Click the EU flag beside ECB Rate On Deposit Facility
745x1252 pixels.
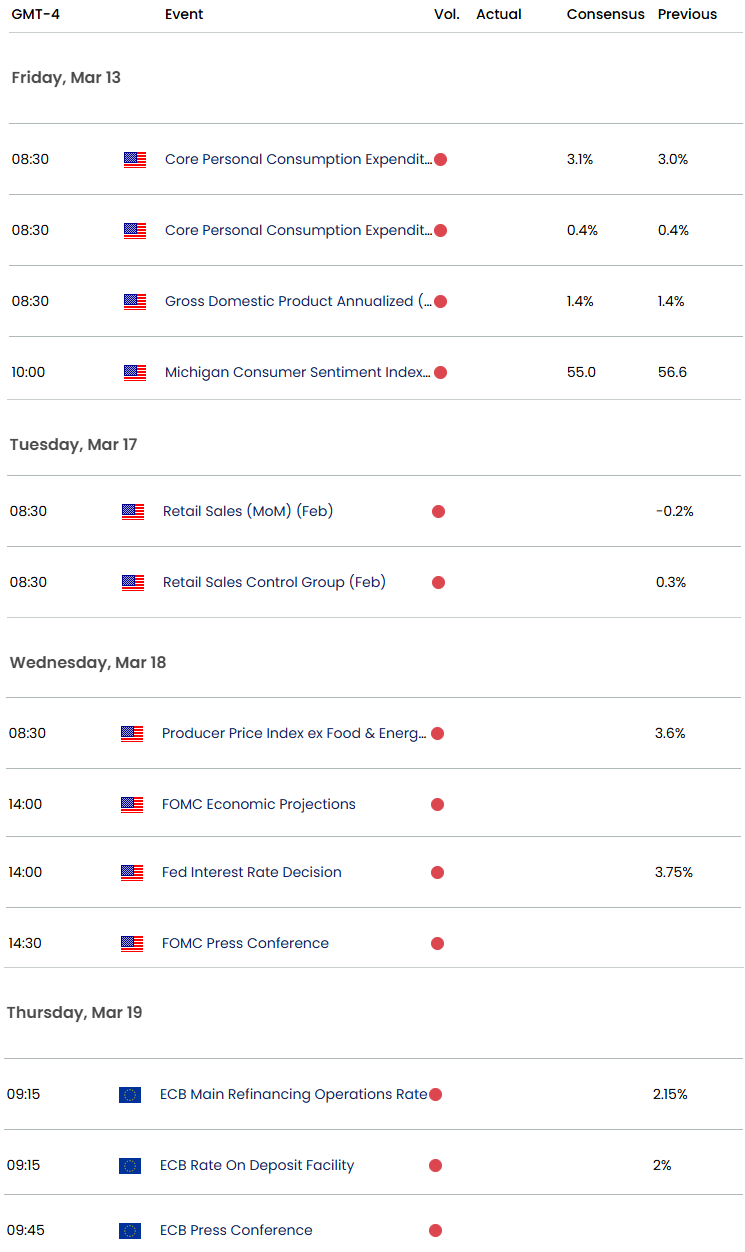[130, 1166]
